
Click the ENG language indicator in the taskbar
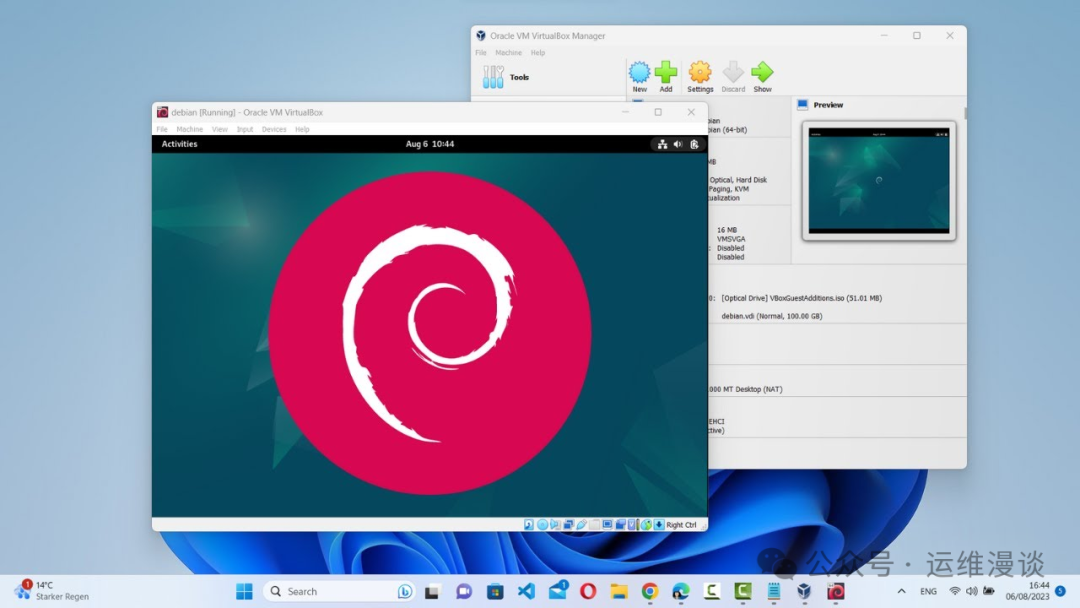(x=929, y=591)
